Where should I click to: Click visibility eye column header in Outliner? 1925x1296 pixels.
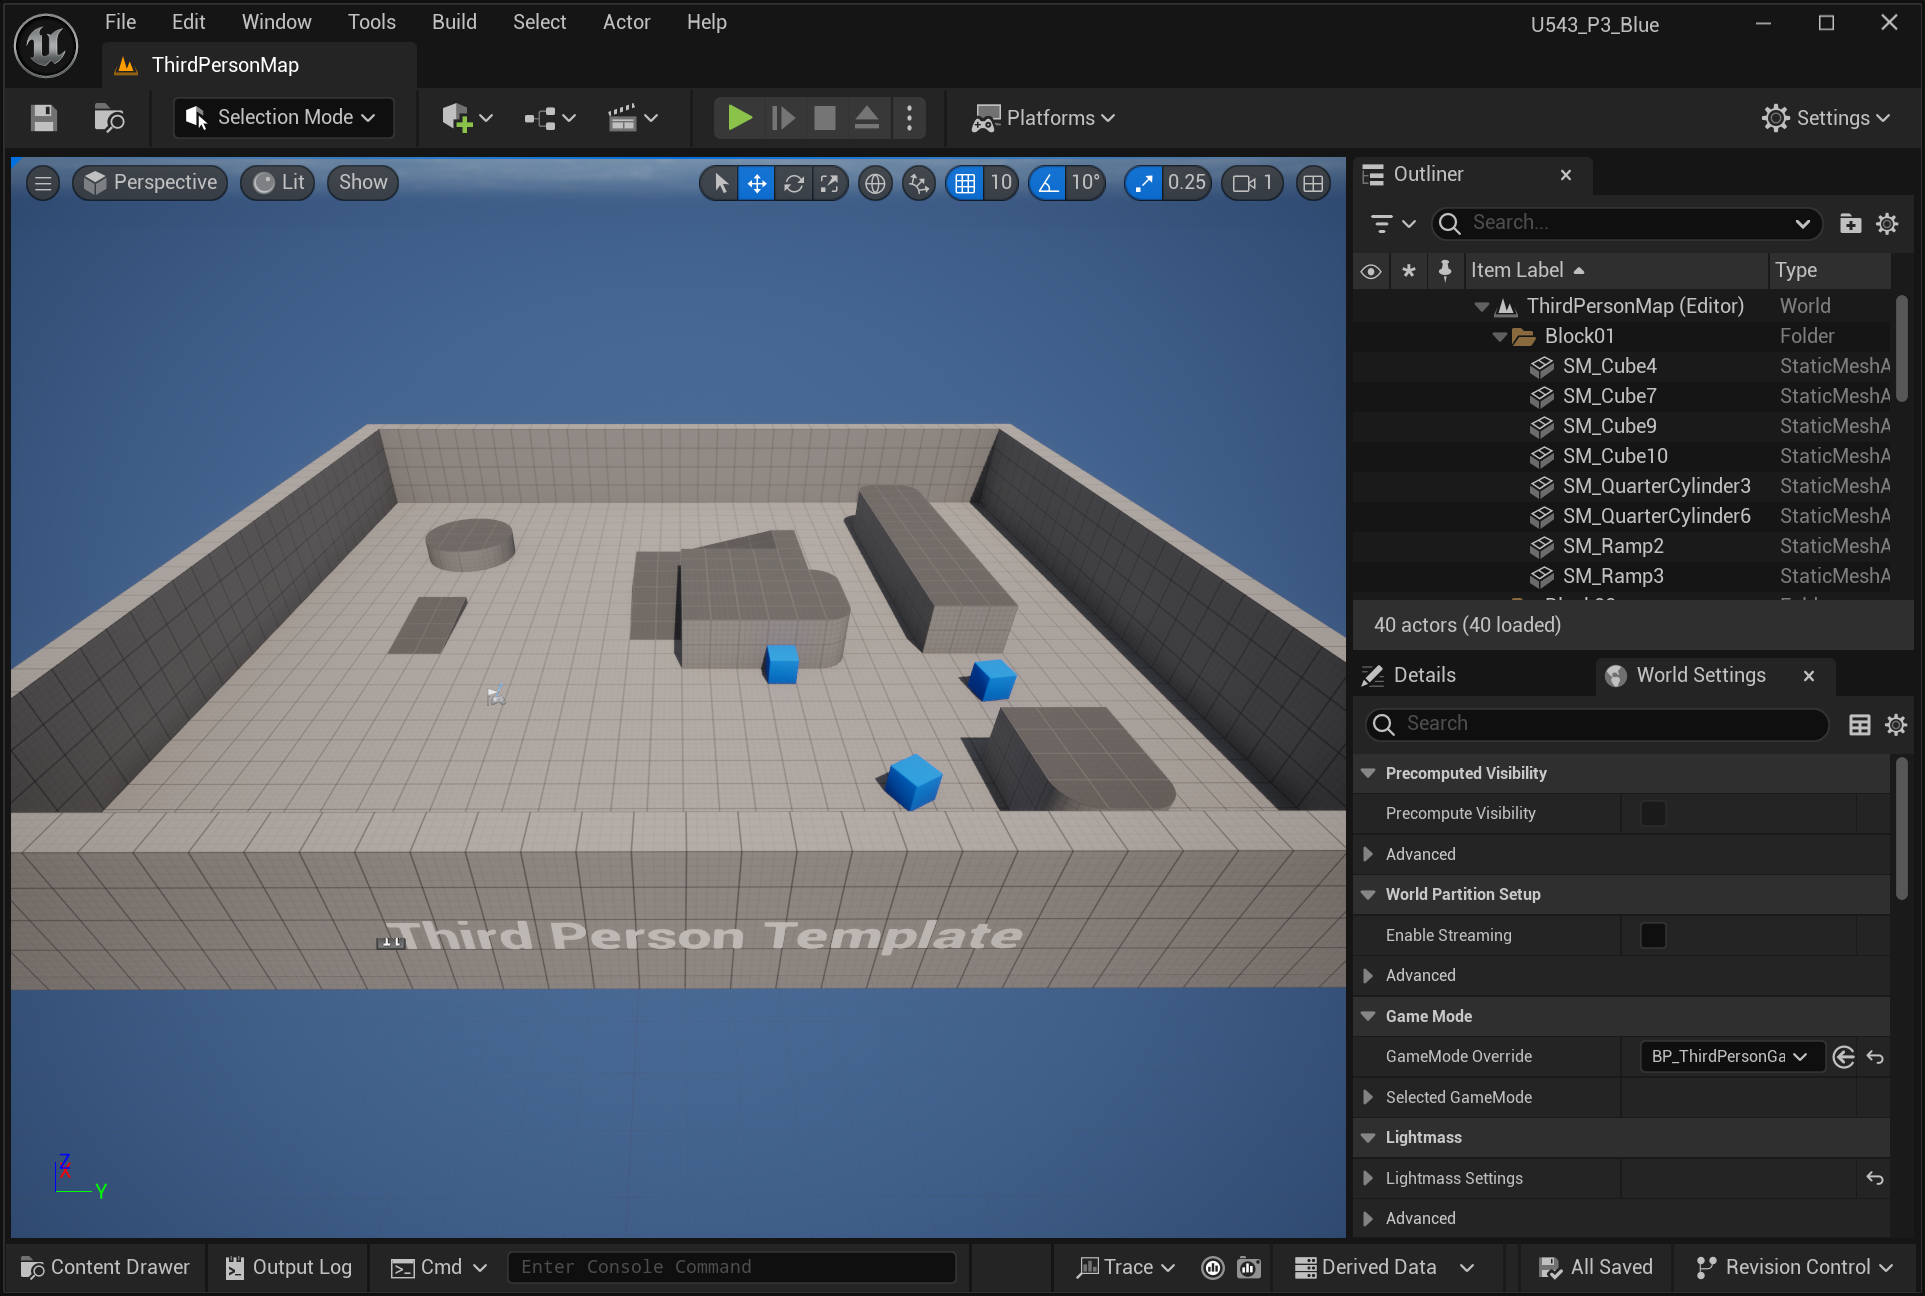pos(1371,271)
